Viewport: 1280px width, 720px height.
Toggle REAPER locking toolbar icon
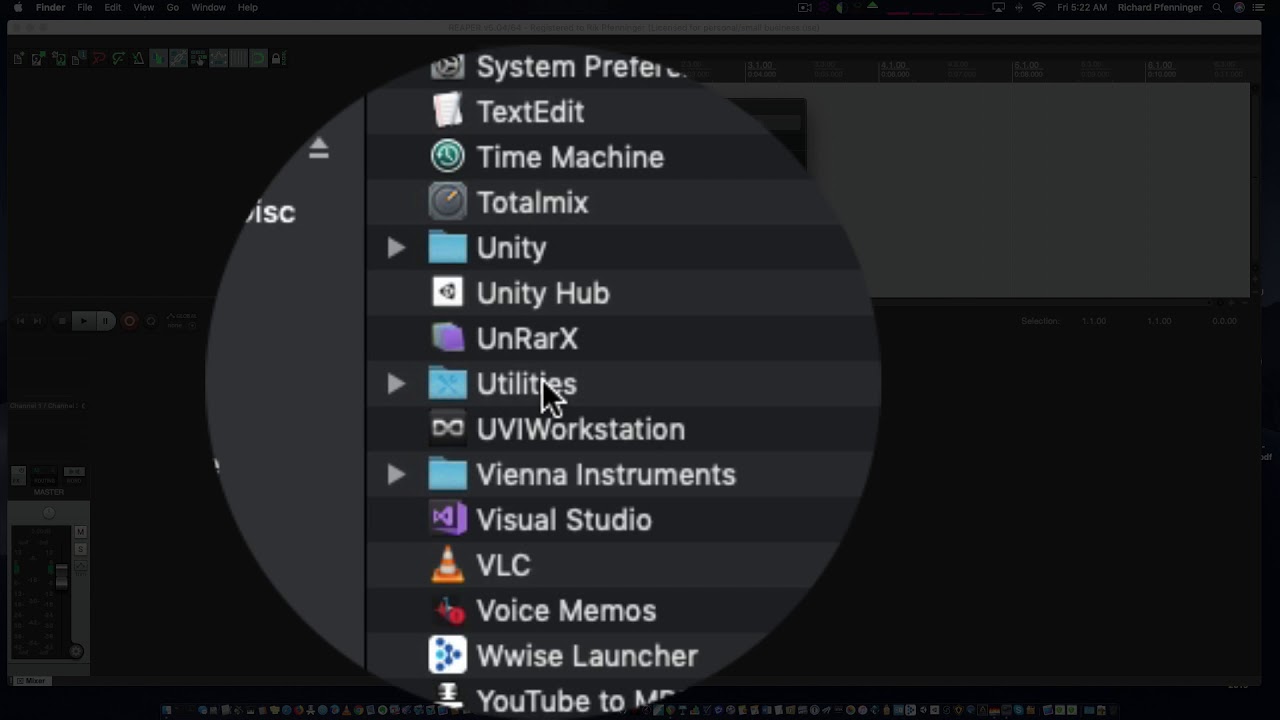point(279,59)
